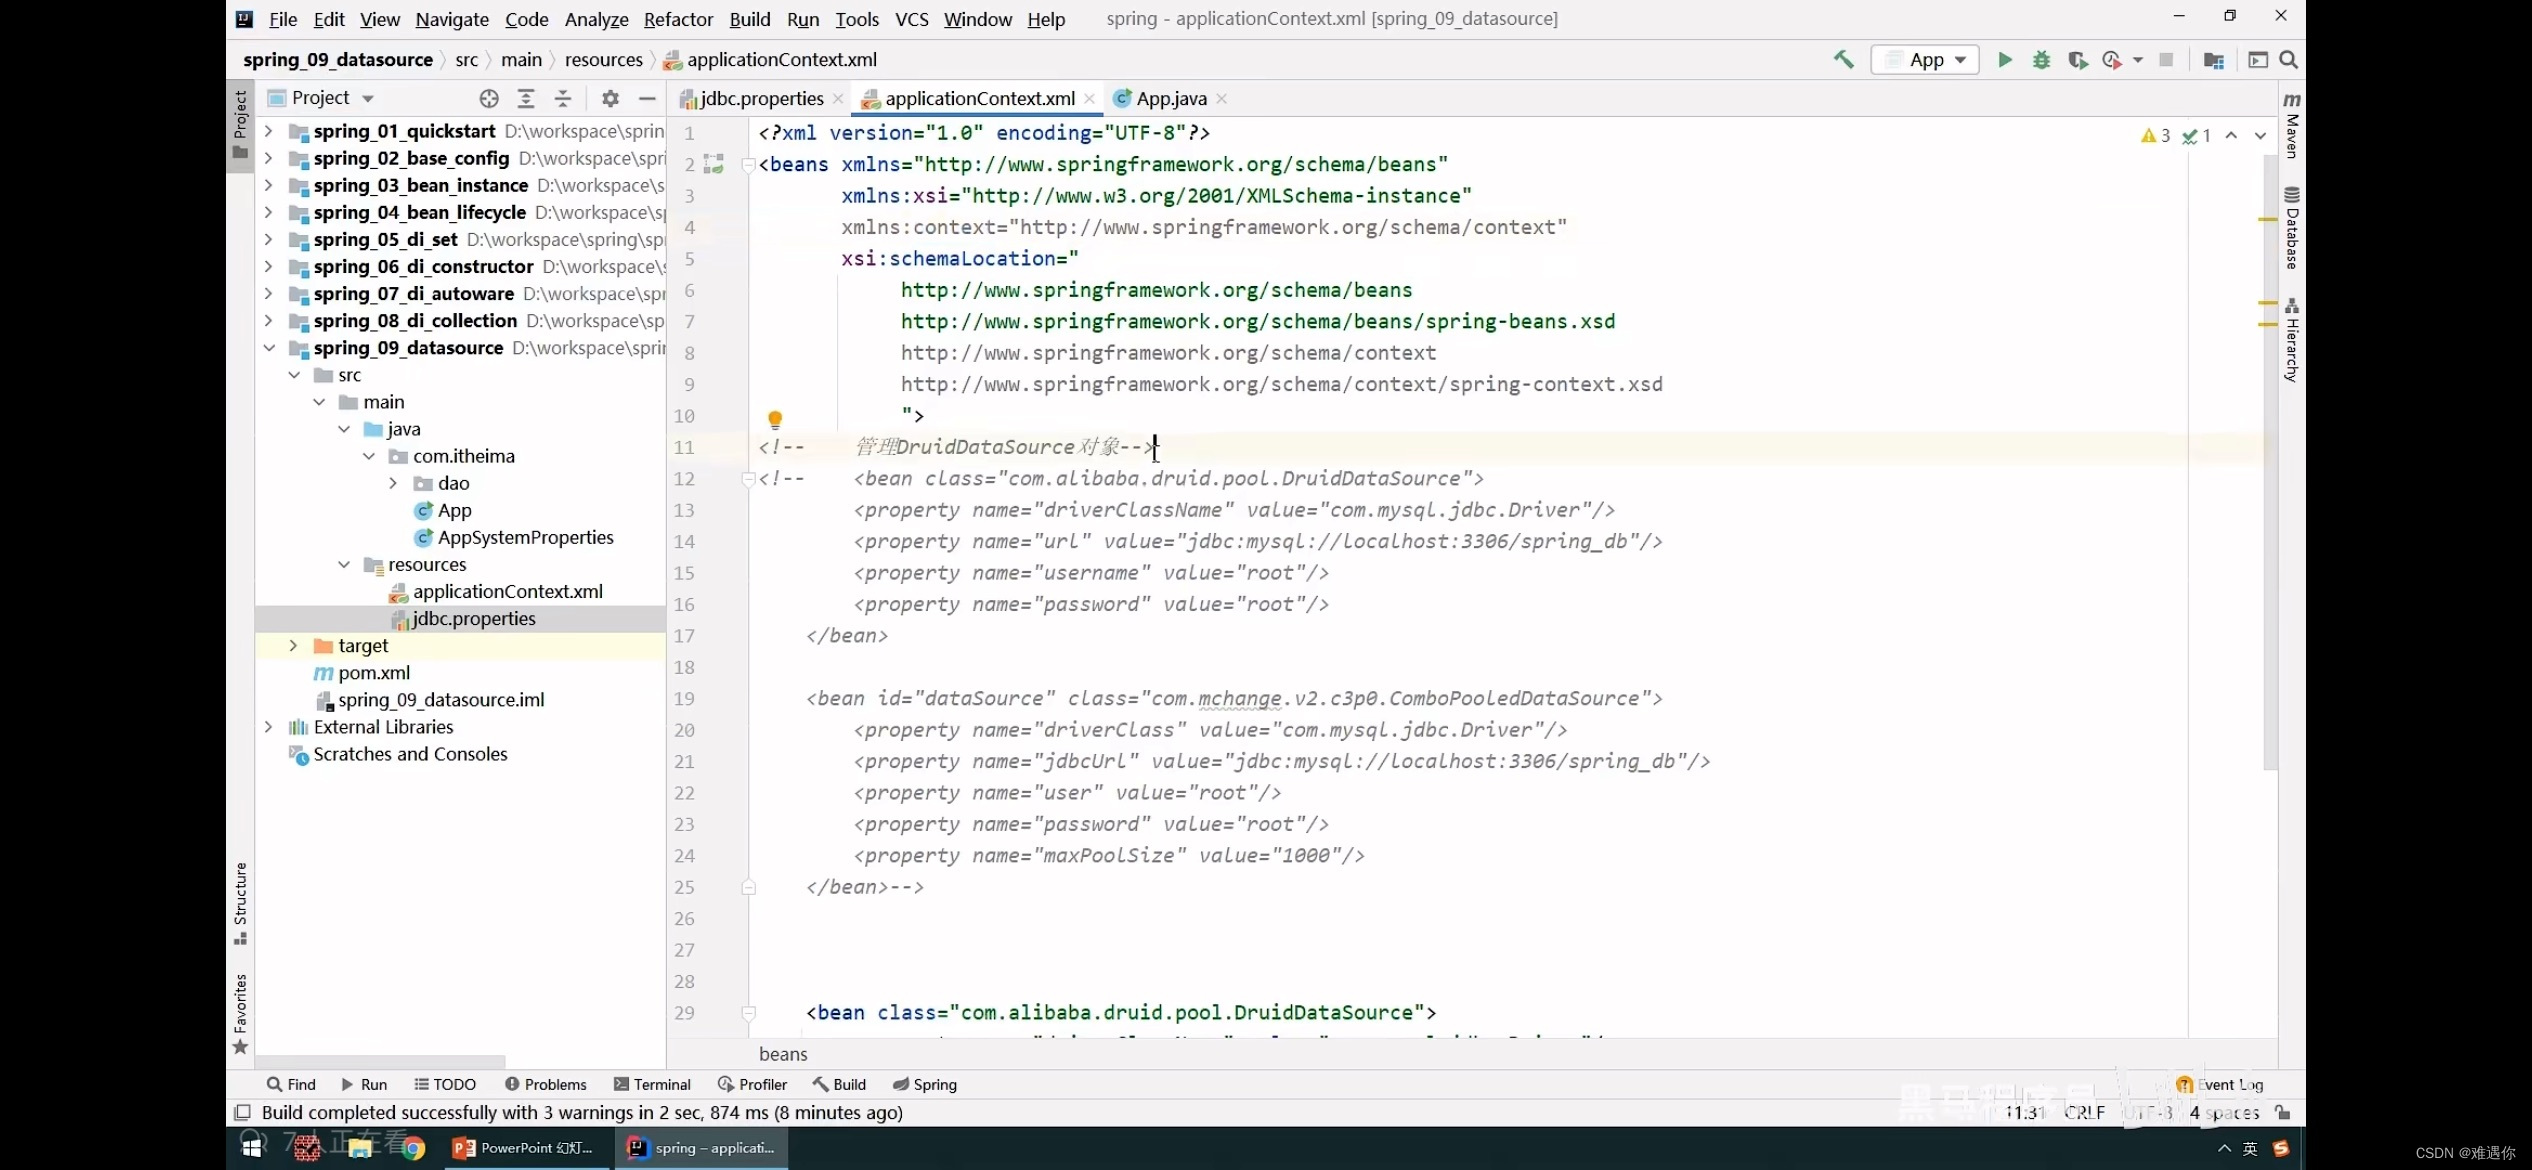Click the beans gutter icon on line 2

pos(713,164)
